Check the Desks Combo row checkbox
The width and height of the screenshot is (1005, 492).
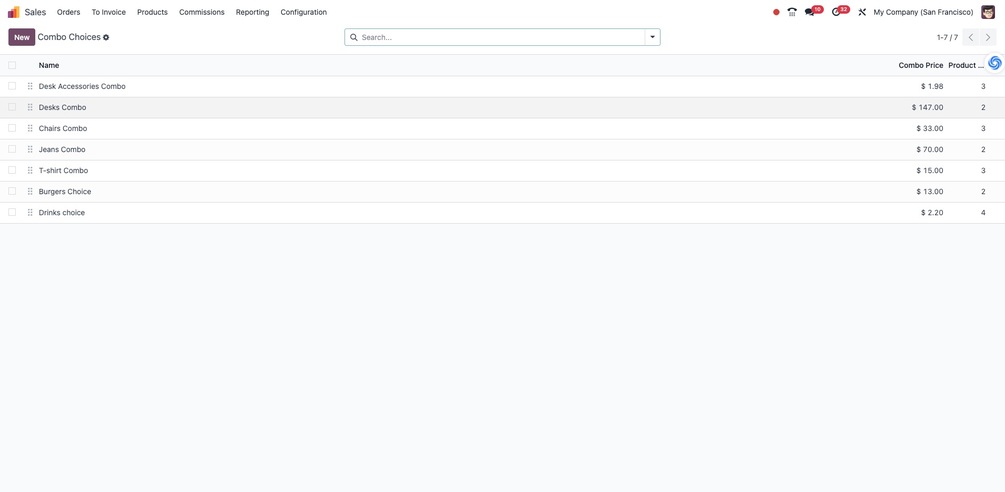point(12,107)
